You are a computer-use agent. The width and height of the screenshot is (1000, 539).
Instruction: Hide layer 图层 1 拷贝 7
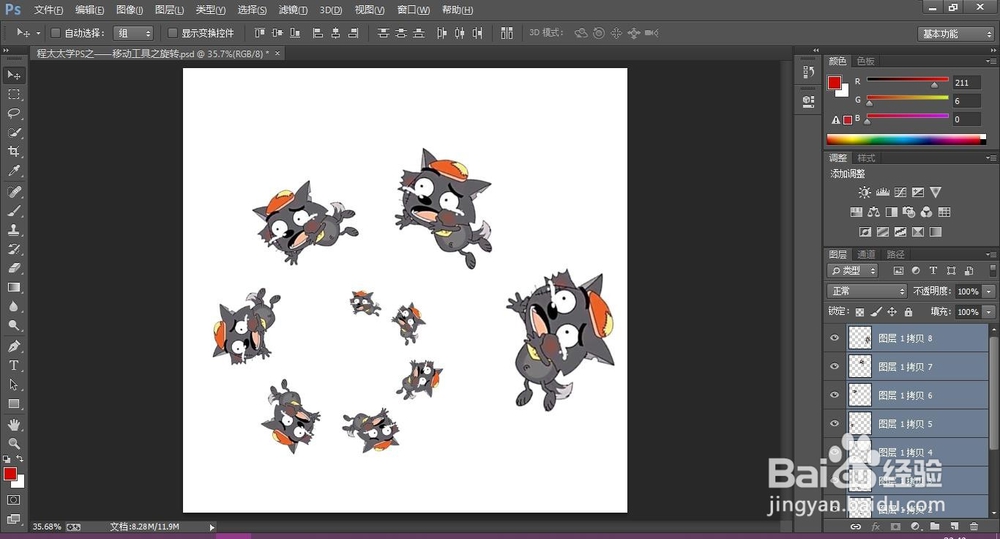coord(834,366)
